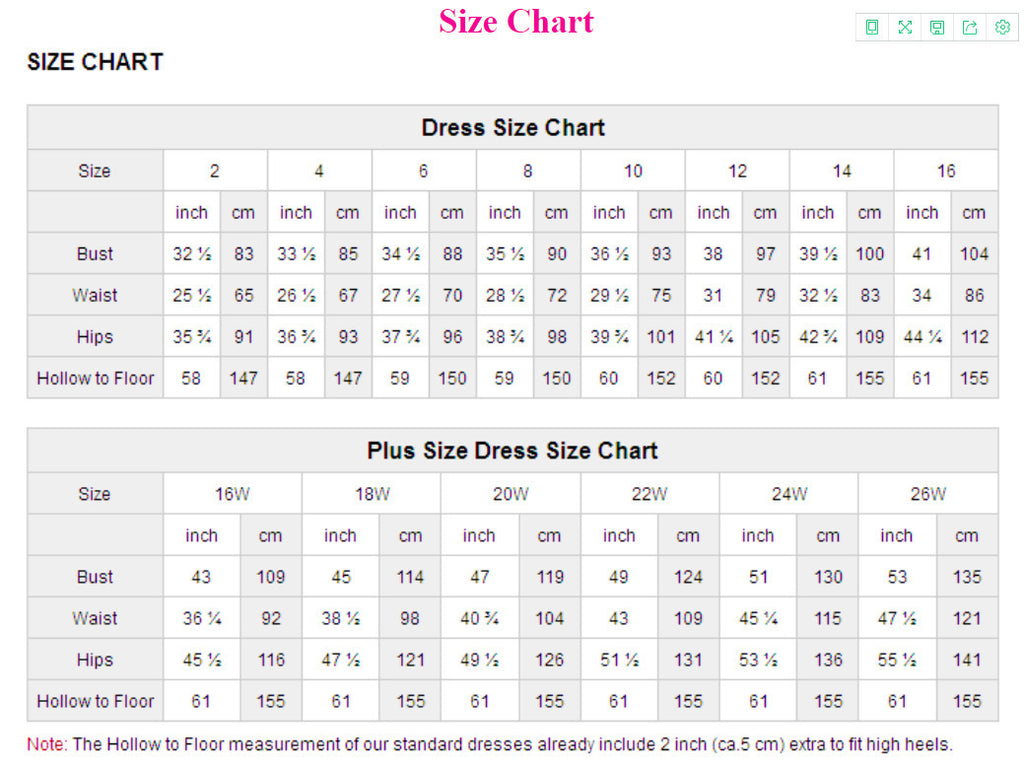Viewport: 1024px width, 768px height.
Task: Click the Bust row label
Action: click(x=95, y=254)
